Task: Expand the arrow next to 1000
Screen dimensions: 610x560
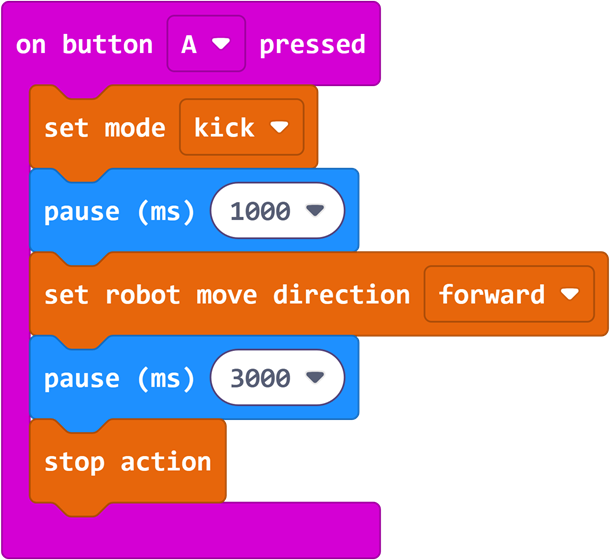Action: click(x=315, y=212)
